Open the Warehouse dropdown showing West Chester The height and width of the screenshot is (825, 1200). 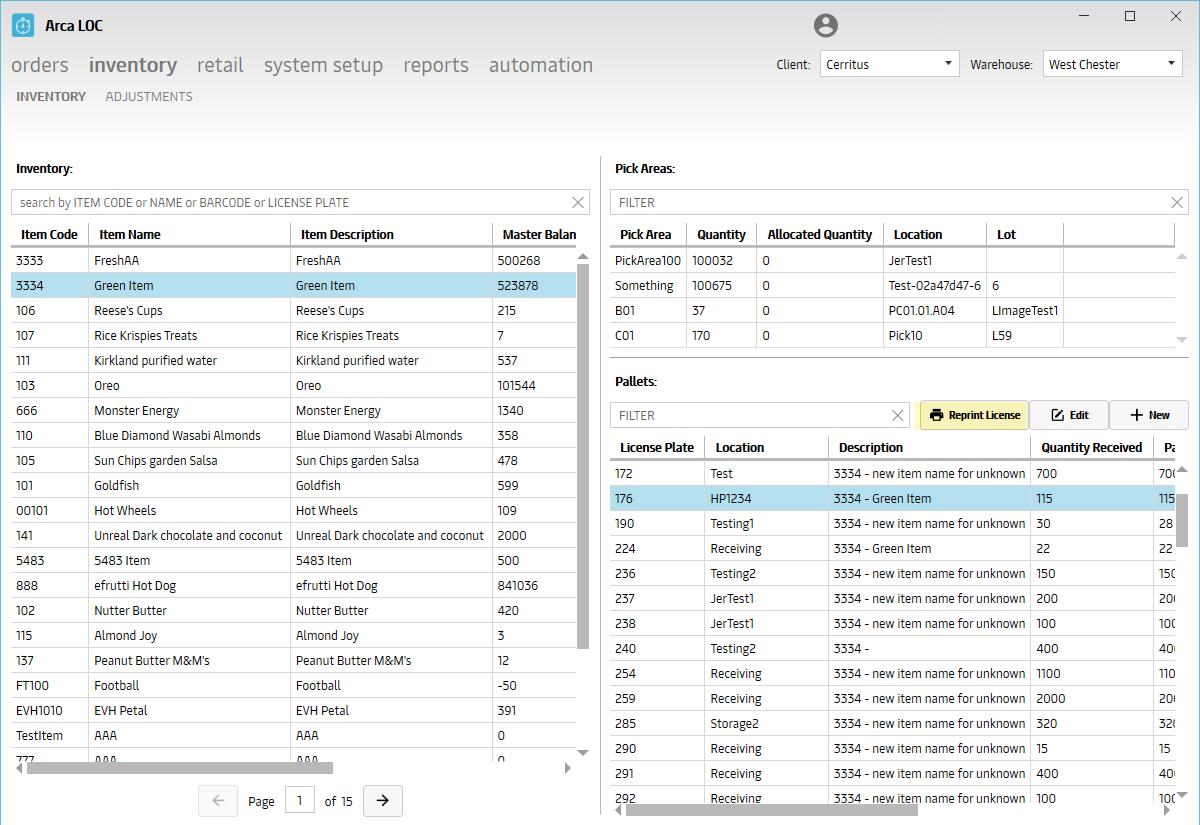[1112, 64]
